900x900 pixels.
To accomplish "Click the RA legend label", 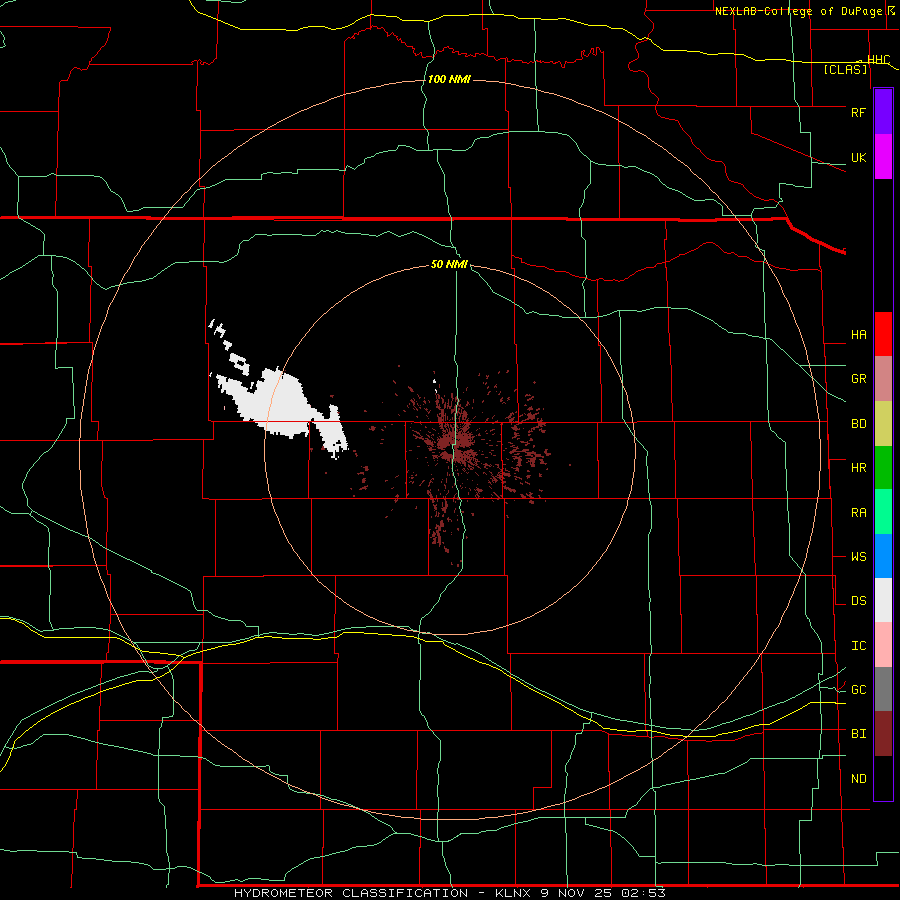I will pyautogui.click(x=858, y=513).
